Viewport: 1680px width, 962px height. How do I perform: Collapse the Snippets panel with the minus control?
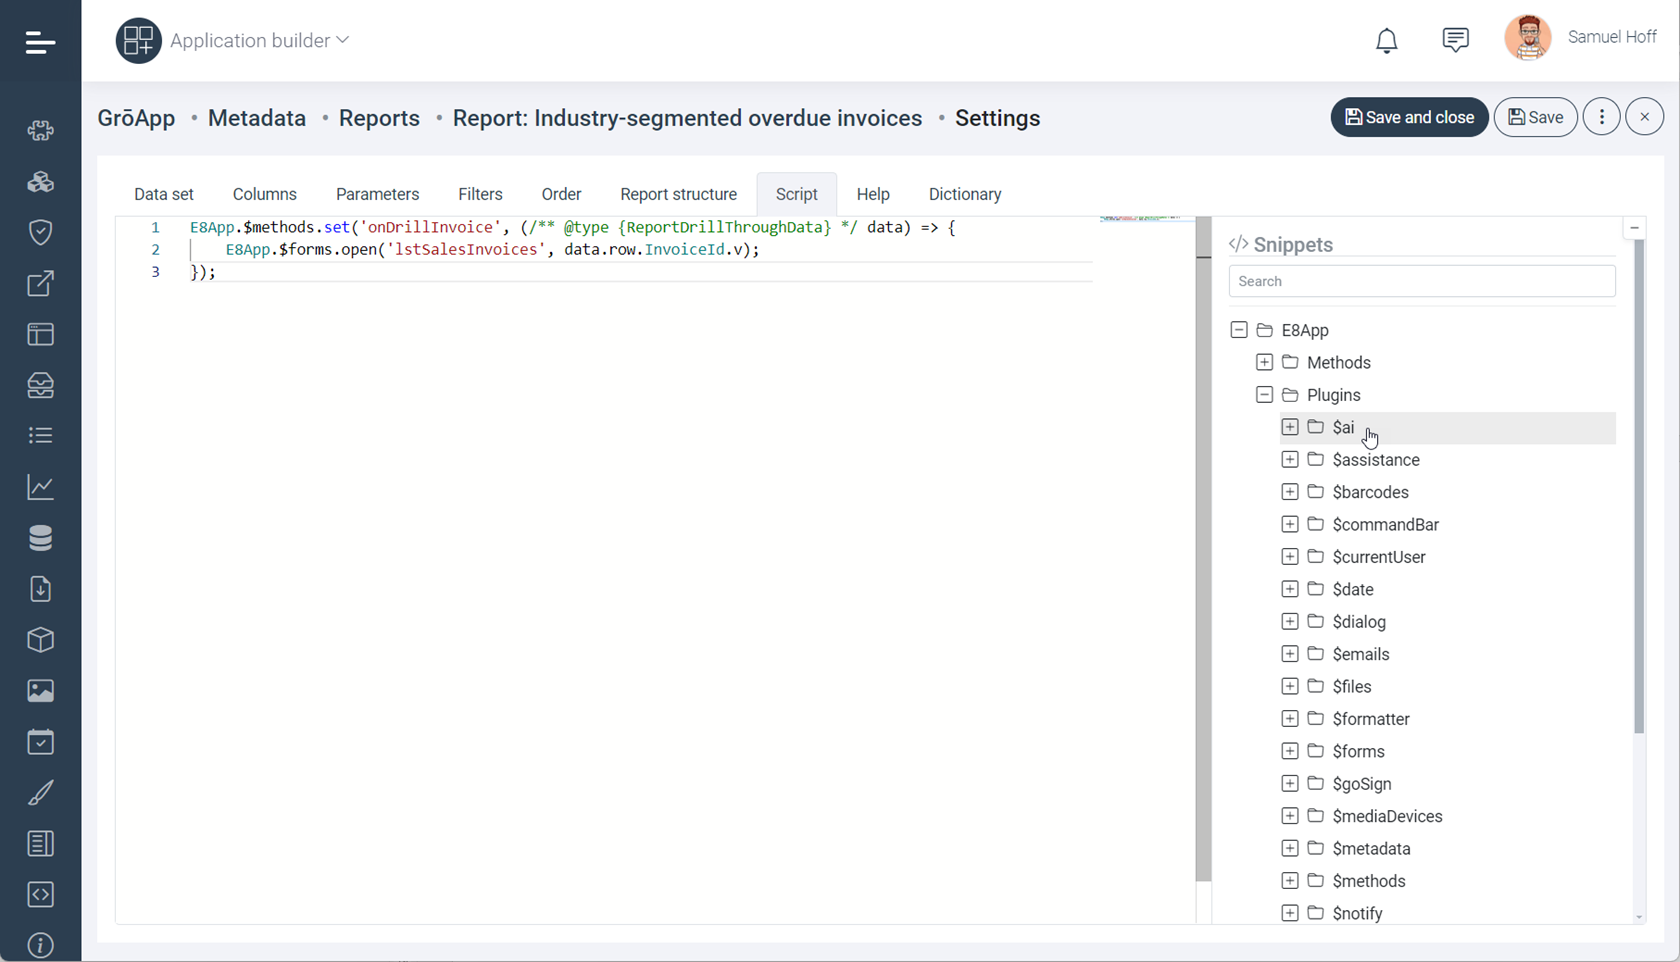pyautogui.click(x=1634, y=227)
